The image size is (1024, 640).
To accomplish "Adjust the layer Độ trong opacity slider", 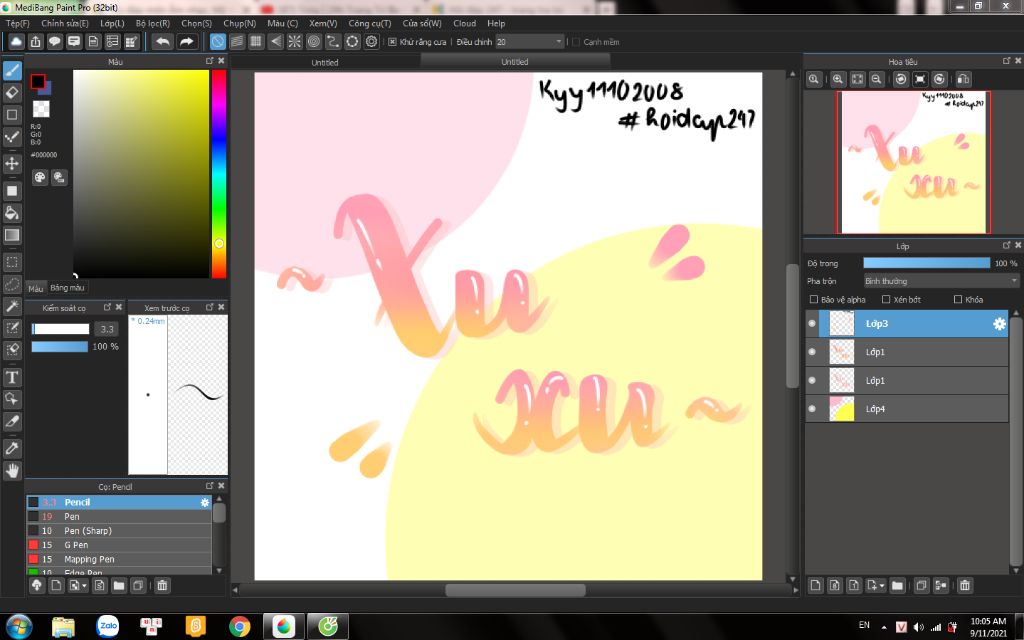I will pyautogui.click(x=926, y=263).
